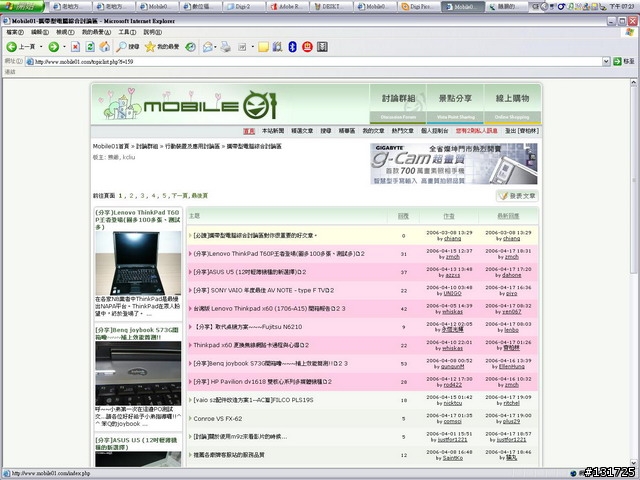Open the Benq joybook keyboard thumbnail in the sidebar
The height and width of the screenshot is (480, 640).
[138, 373]
